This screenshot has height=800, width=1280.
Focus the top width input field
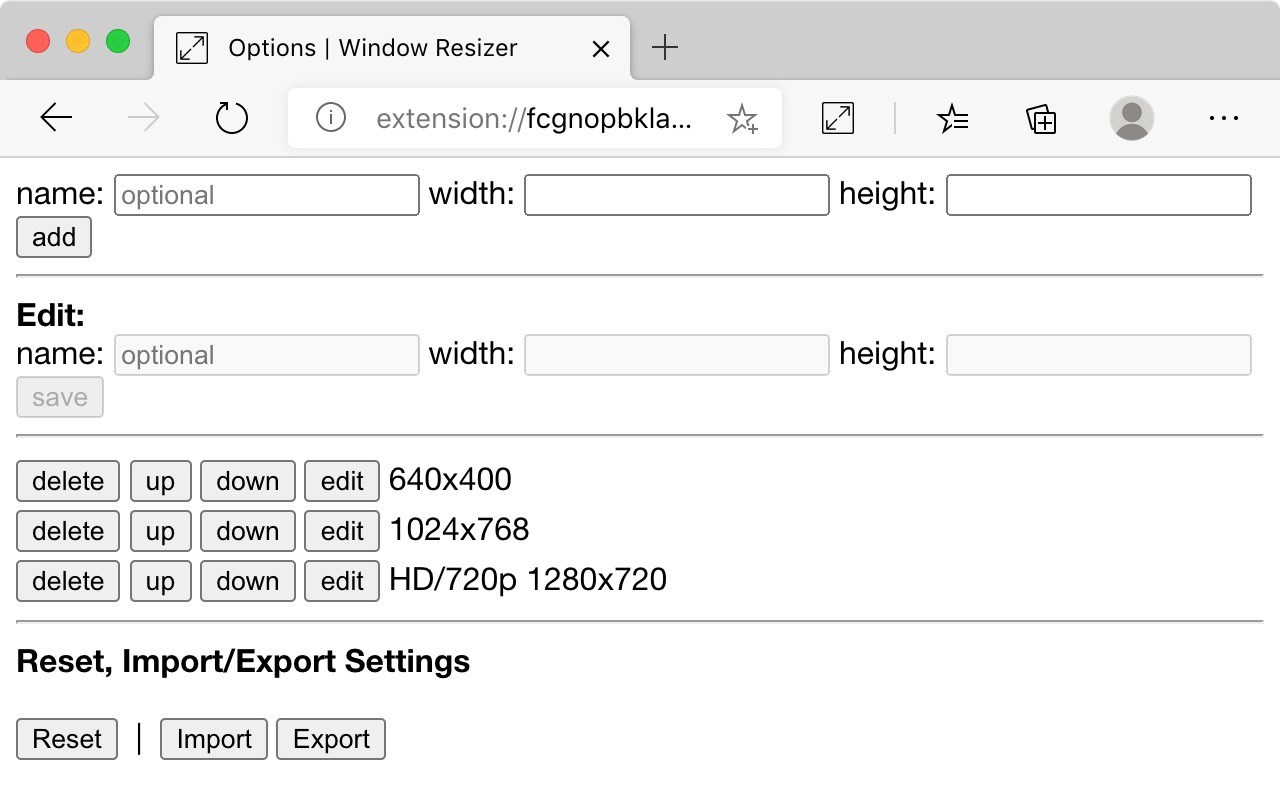[x=676, y=195]
